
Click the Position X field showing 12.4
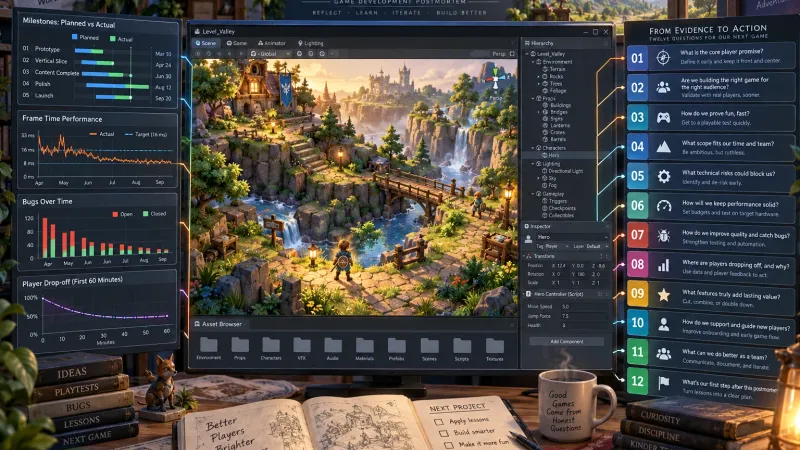point(560,266)
